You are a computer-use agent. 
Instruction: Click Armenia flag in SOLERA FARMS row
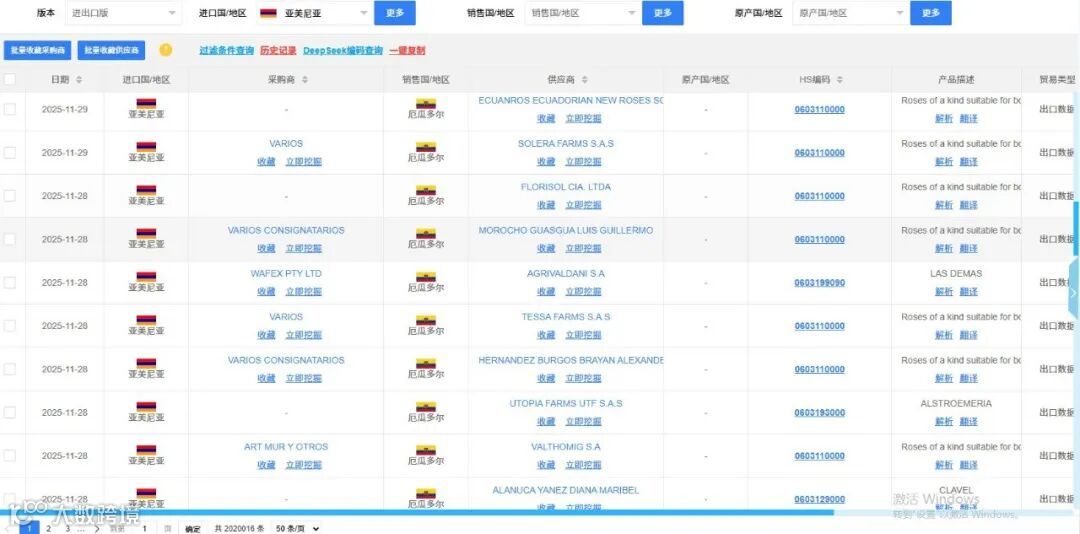pos(146,147)
